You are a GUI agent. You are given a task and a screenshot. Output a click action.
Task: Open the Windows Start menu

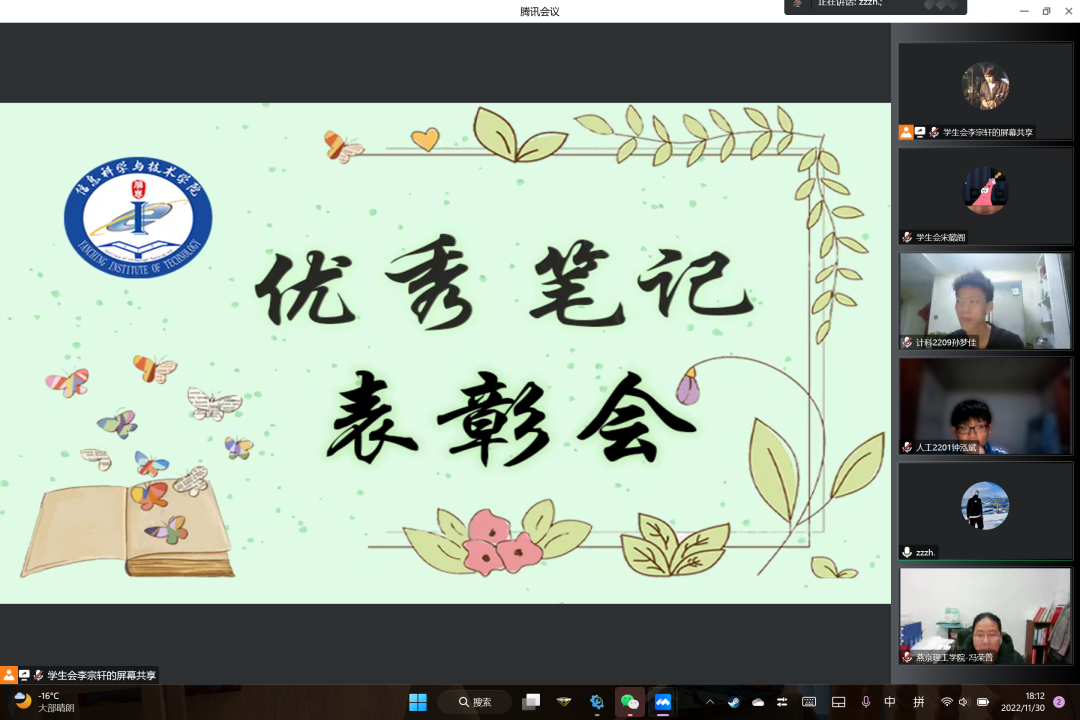(418, 702)
